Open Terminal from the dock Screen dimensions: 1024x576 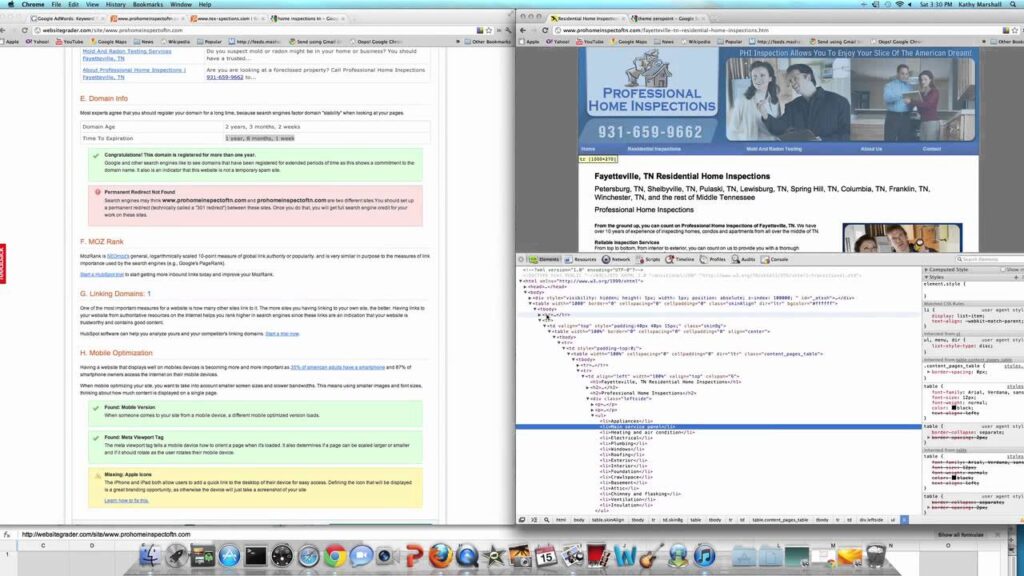255,556
